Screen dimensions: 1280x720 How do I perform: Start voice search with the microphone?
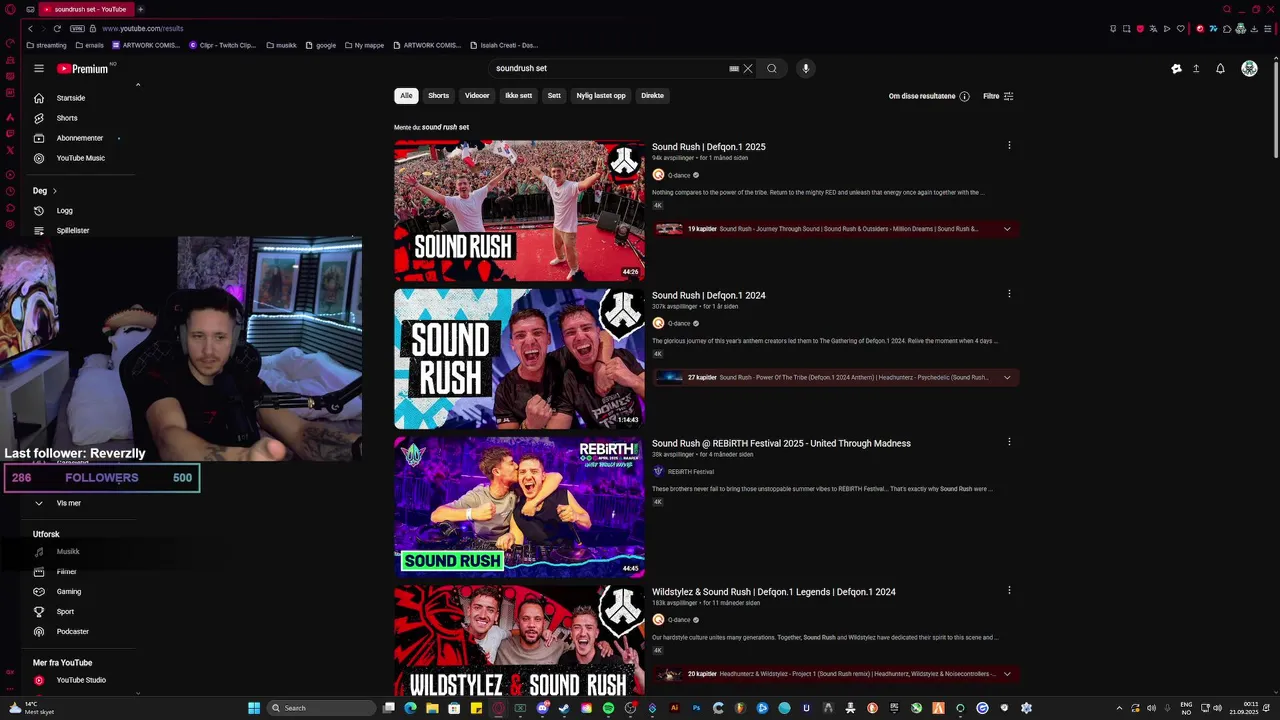pyautogui.click(x=805, y=68)
